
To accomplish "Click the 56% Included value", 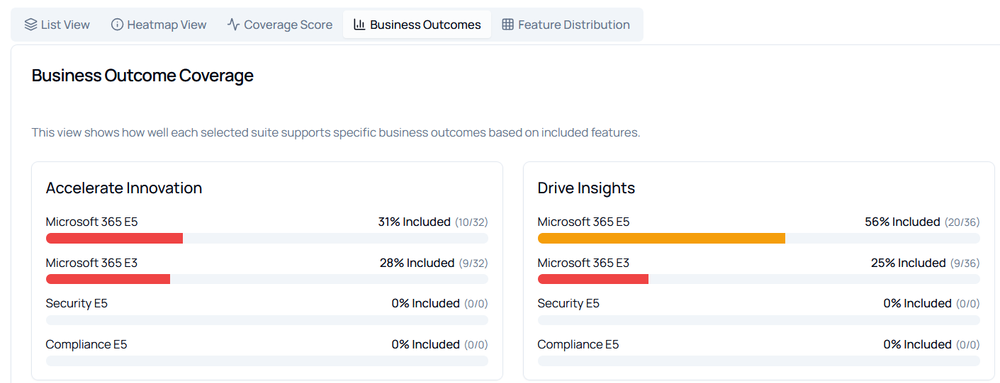I will pos(902,222).
